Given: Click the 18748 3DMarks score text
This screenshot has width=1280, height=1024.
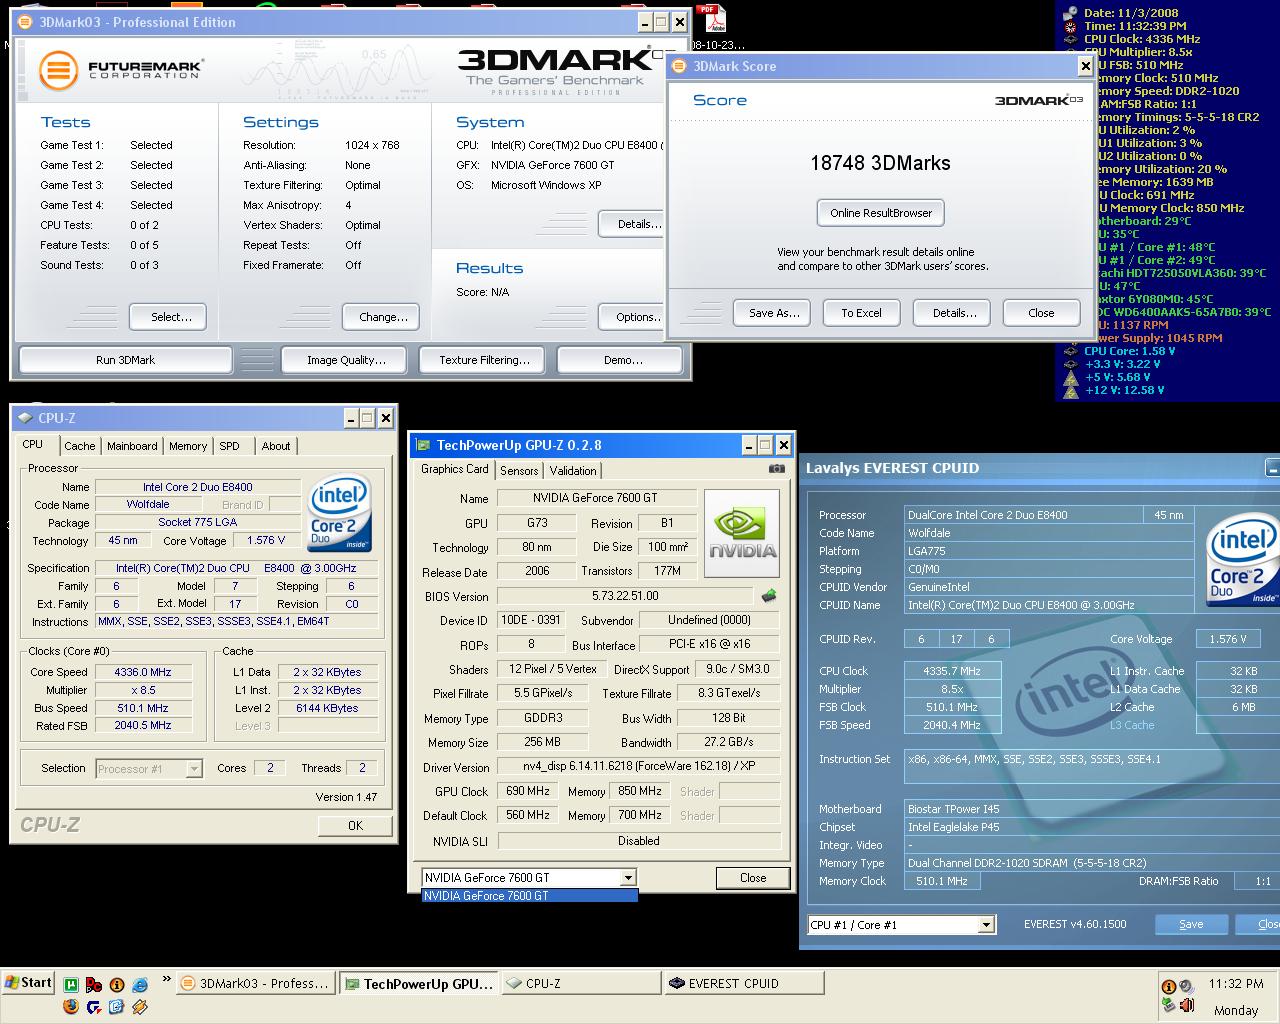Looking at the screenshot, I should [880, 163].
